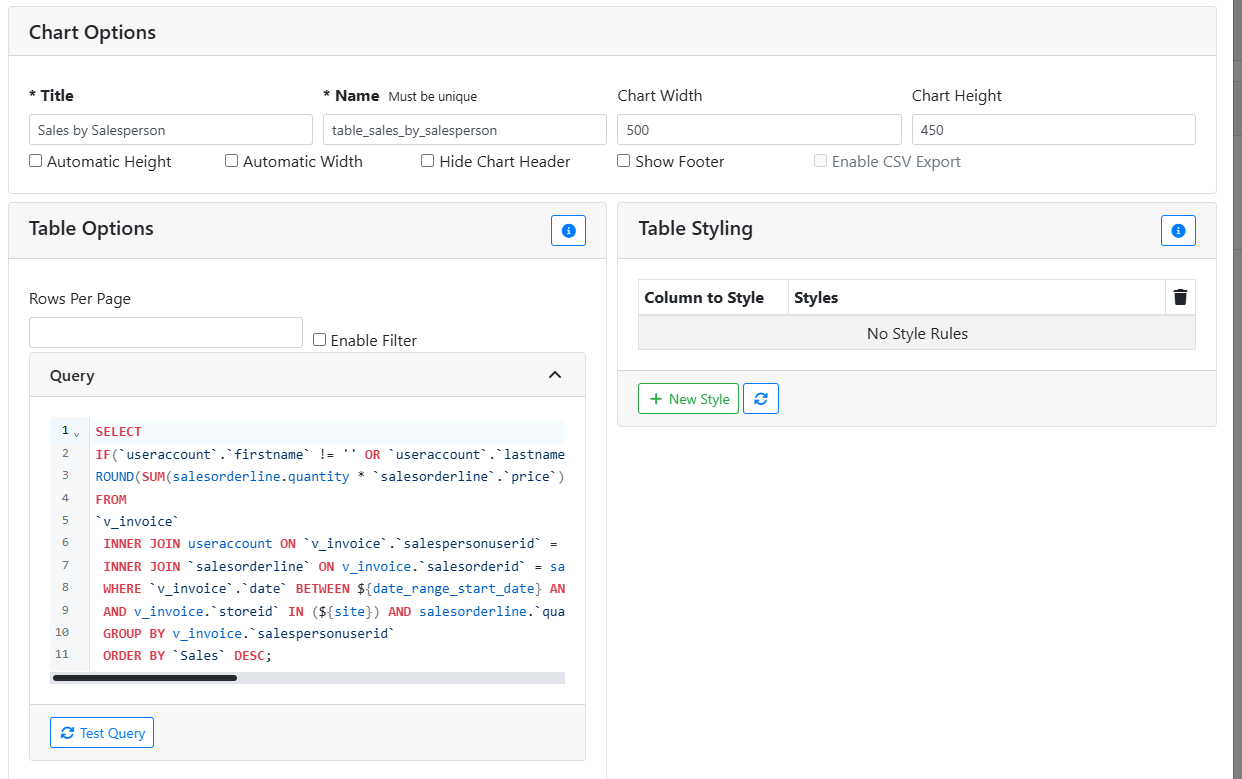1242x779 pixels.
Task: Click the trash icon in styles table header
Action: (1180, 297)
